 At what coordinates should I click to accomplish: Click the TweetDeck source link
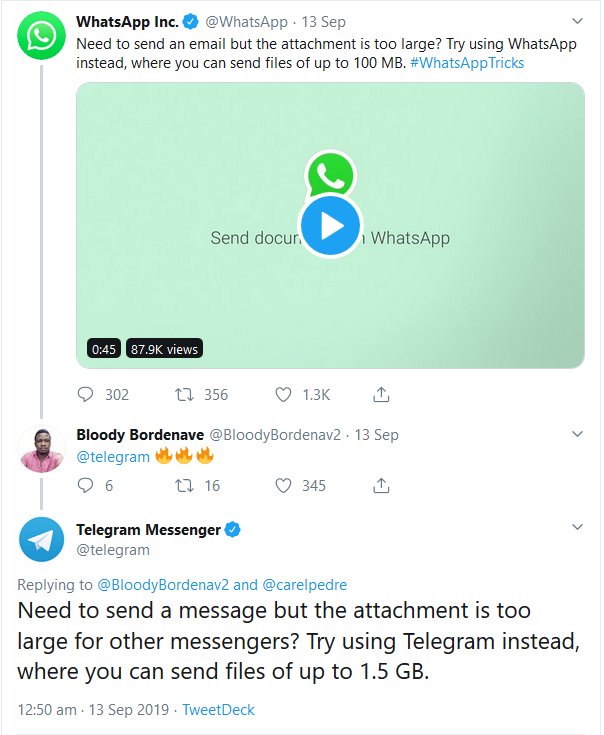pos(219,710)
